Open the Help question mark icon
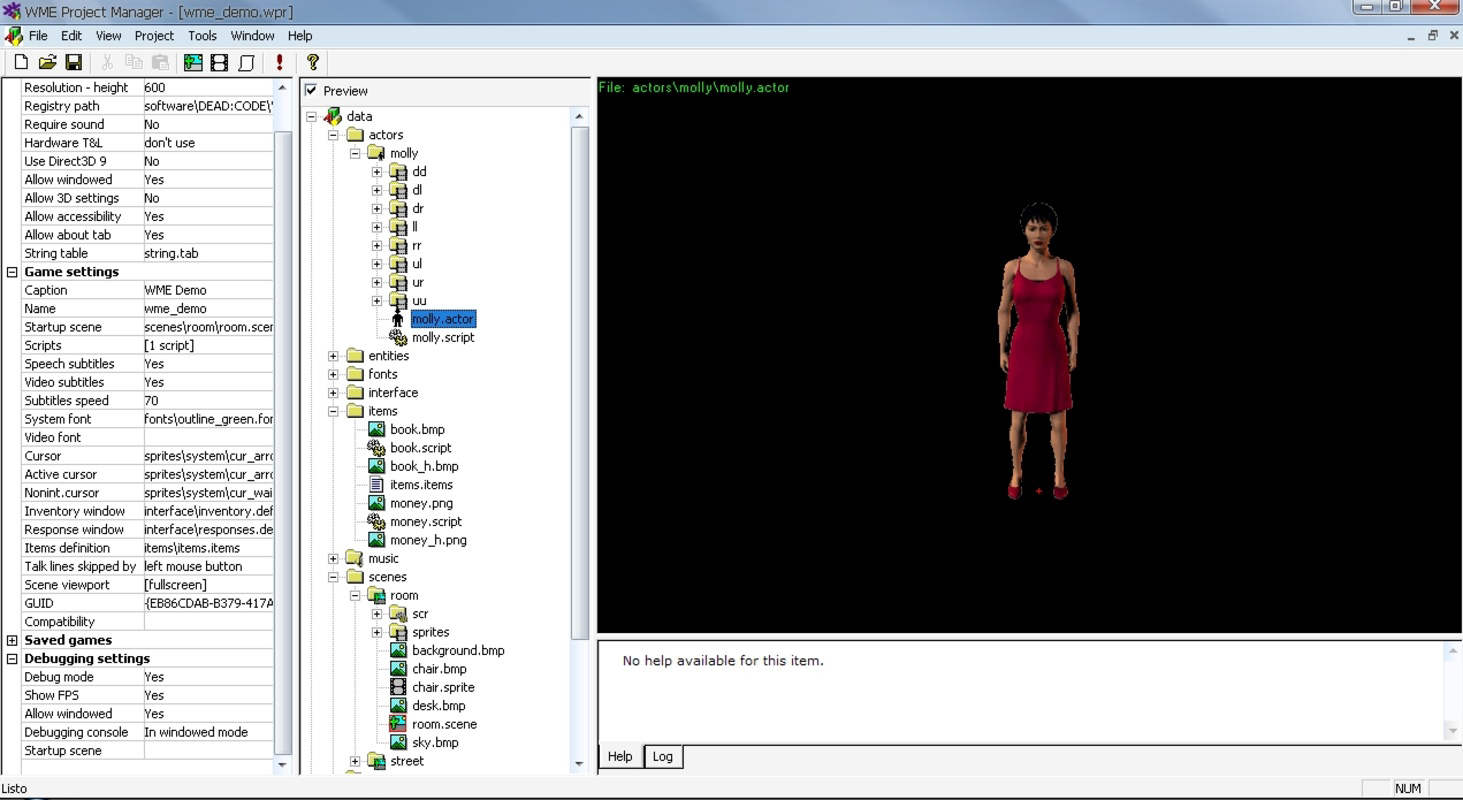Screen dimensions: 1463x800 point(311,62)
